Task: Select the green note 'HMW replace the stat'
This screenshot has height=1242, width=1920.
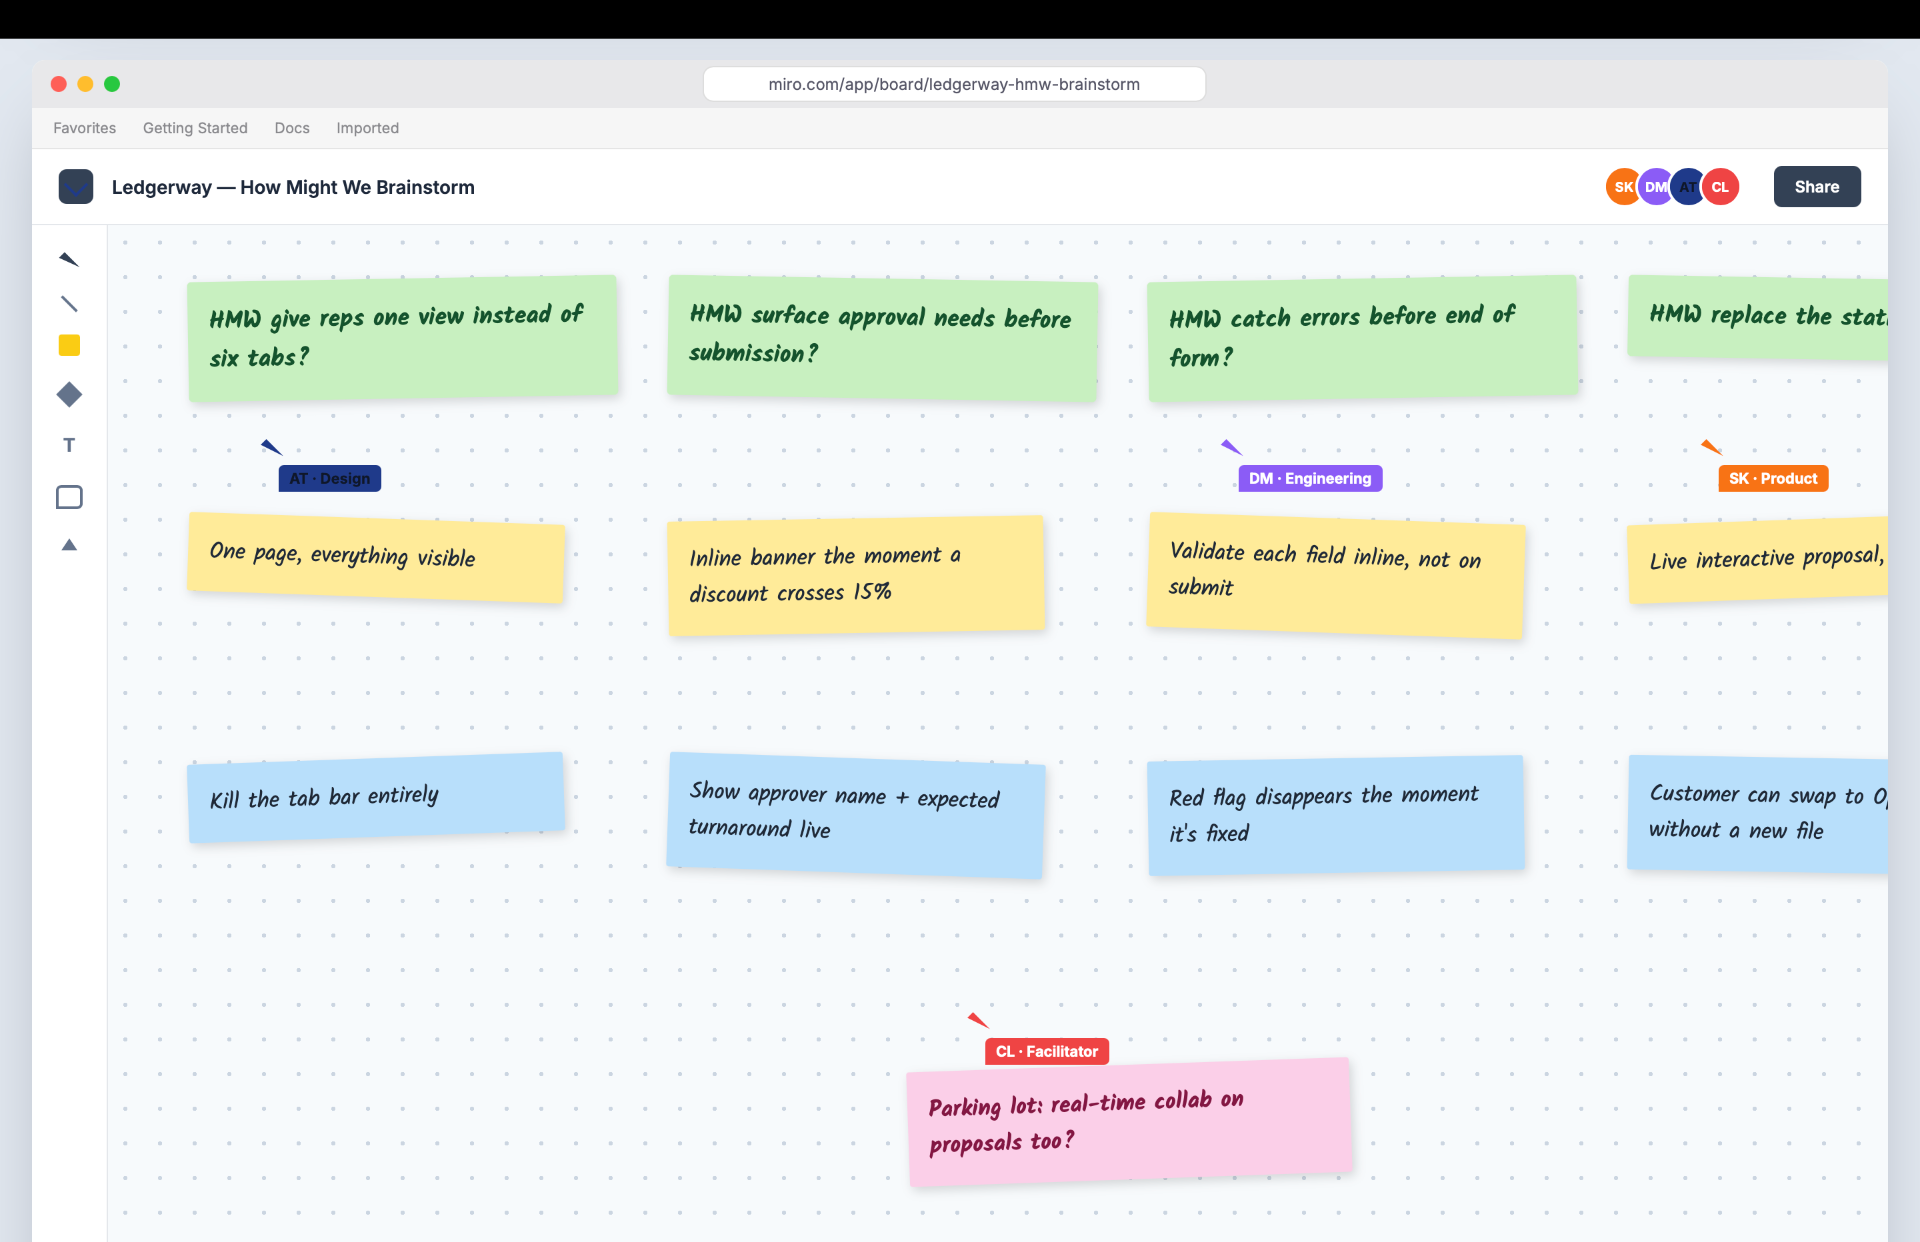Action: pyautogui.click(x=1758, y=317)
